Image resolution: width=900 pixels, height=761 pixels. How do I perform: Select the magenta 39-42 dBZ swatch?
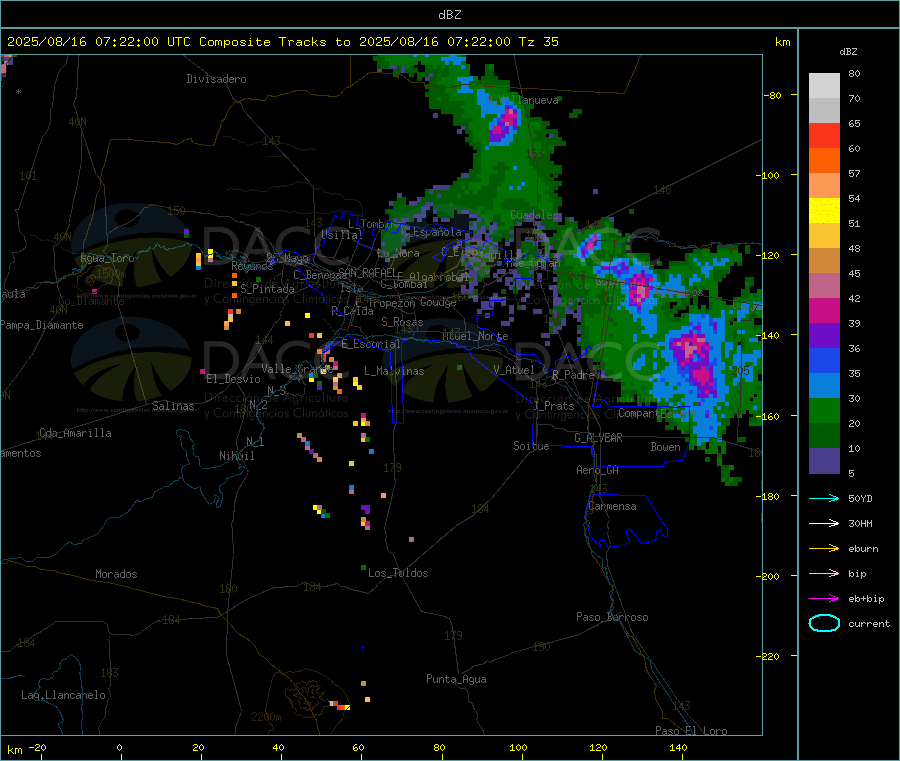(824, 310)
